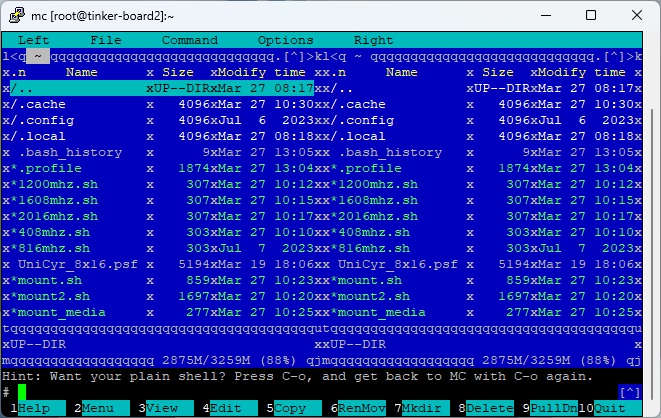Viewport: 661px width, 418px height.
Task: Open the Options menu
Action: tap(285, 41)
